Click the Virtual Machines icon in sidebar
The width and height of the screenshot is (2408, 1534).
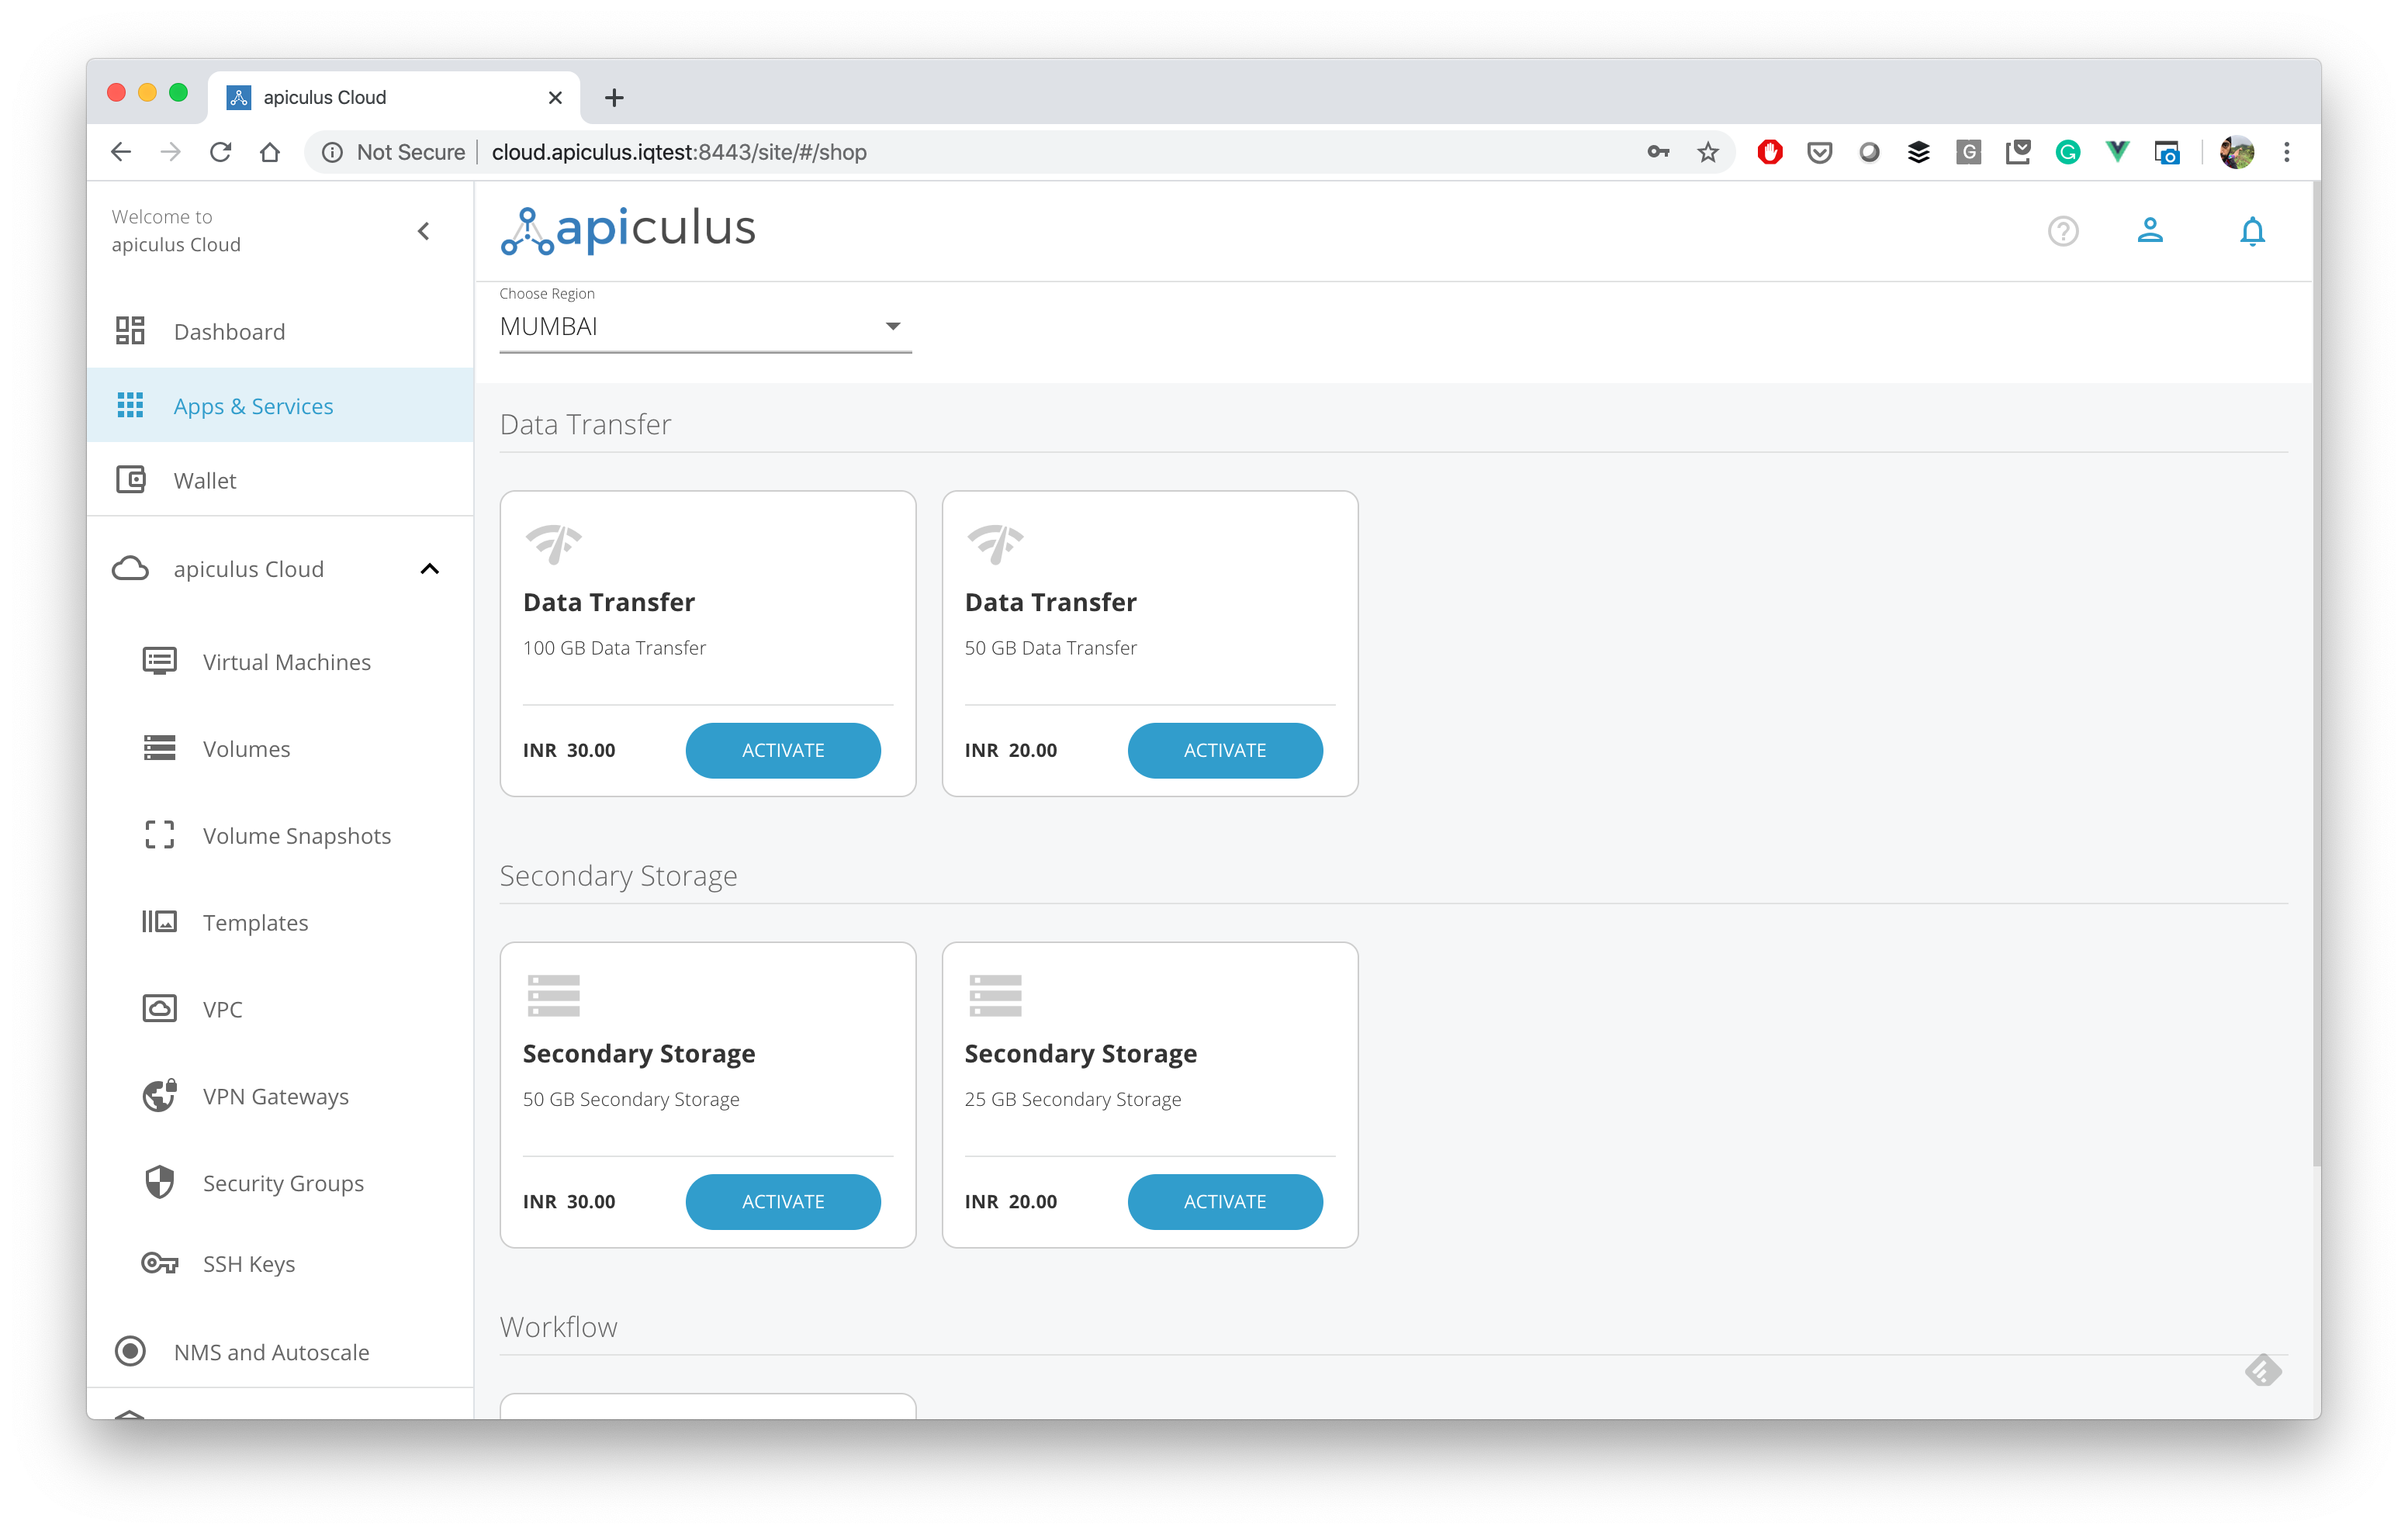pyautogui.click(x=160, y=662)
